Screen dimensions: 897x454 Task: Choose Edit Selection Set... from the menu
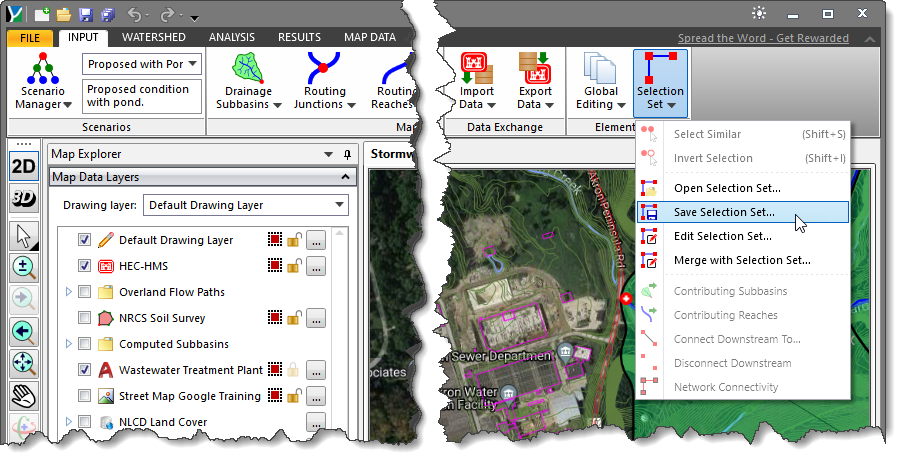click(743, 236)
